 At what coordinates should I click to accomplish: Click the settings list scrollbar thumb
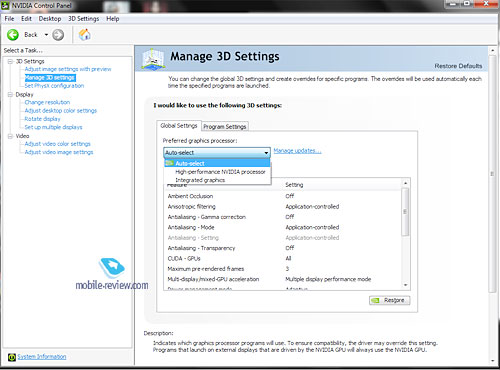coord(405,212)
